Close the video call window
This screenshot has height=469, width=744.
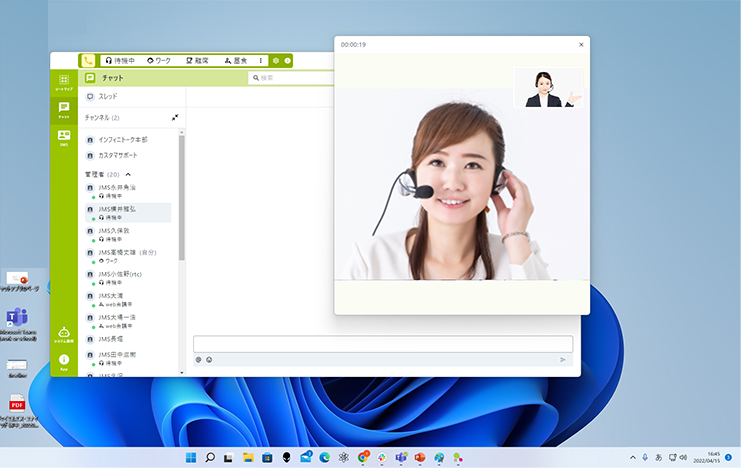tap(582, 45)
